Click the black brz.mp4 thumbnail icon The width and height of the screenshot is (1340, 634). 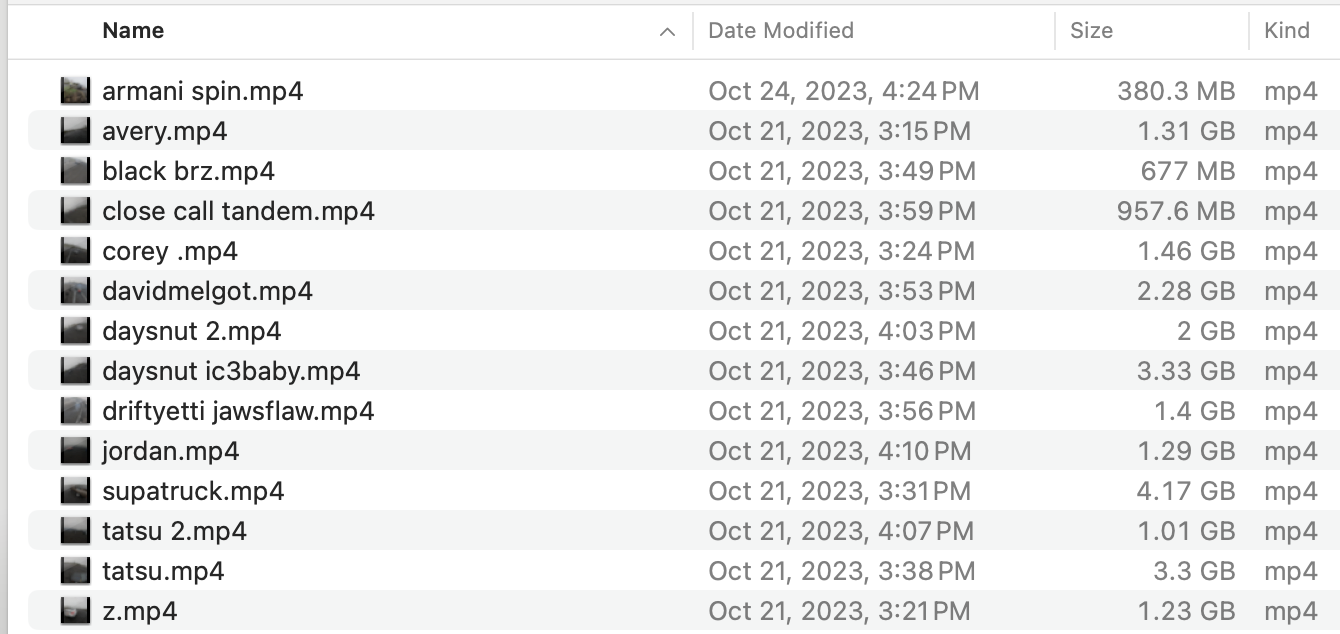(75, 171)
